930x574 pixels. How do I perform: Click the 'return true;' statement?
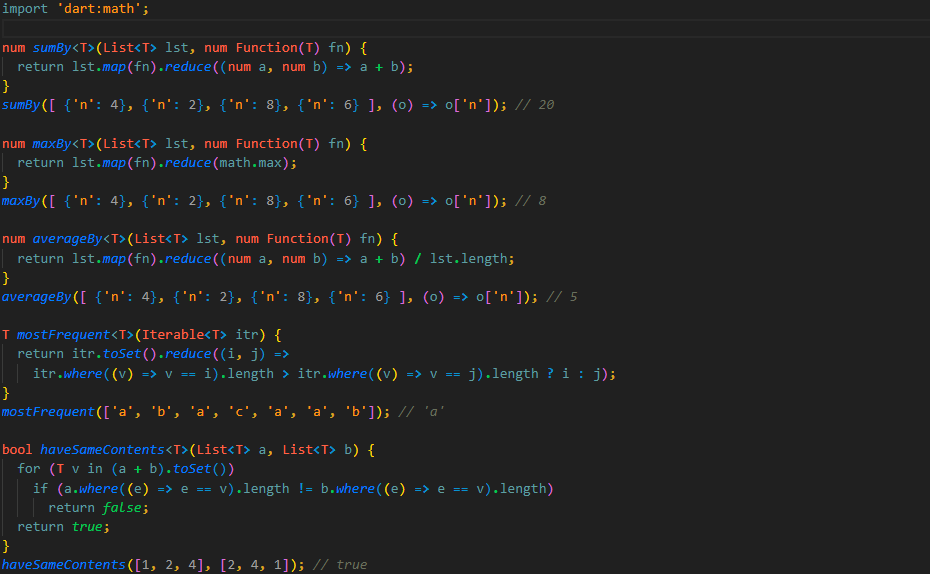tap(63, 527)
